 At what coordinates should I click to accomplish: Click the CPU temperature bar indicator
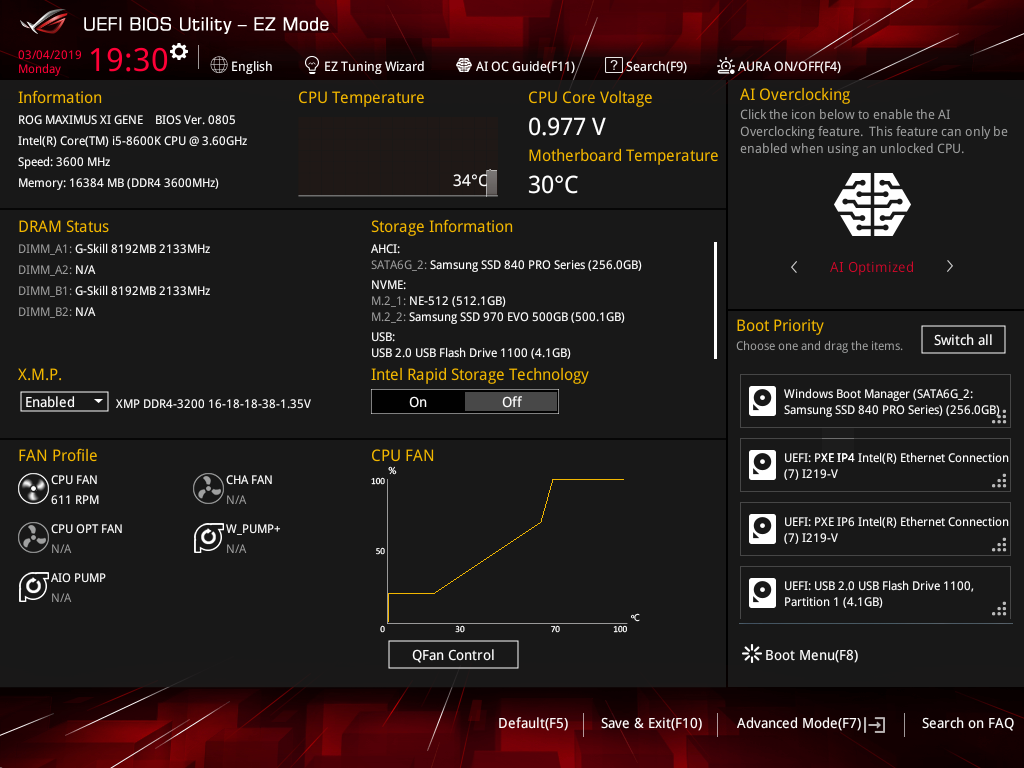491,183
